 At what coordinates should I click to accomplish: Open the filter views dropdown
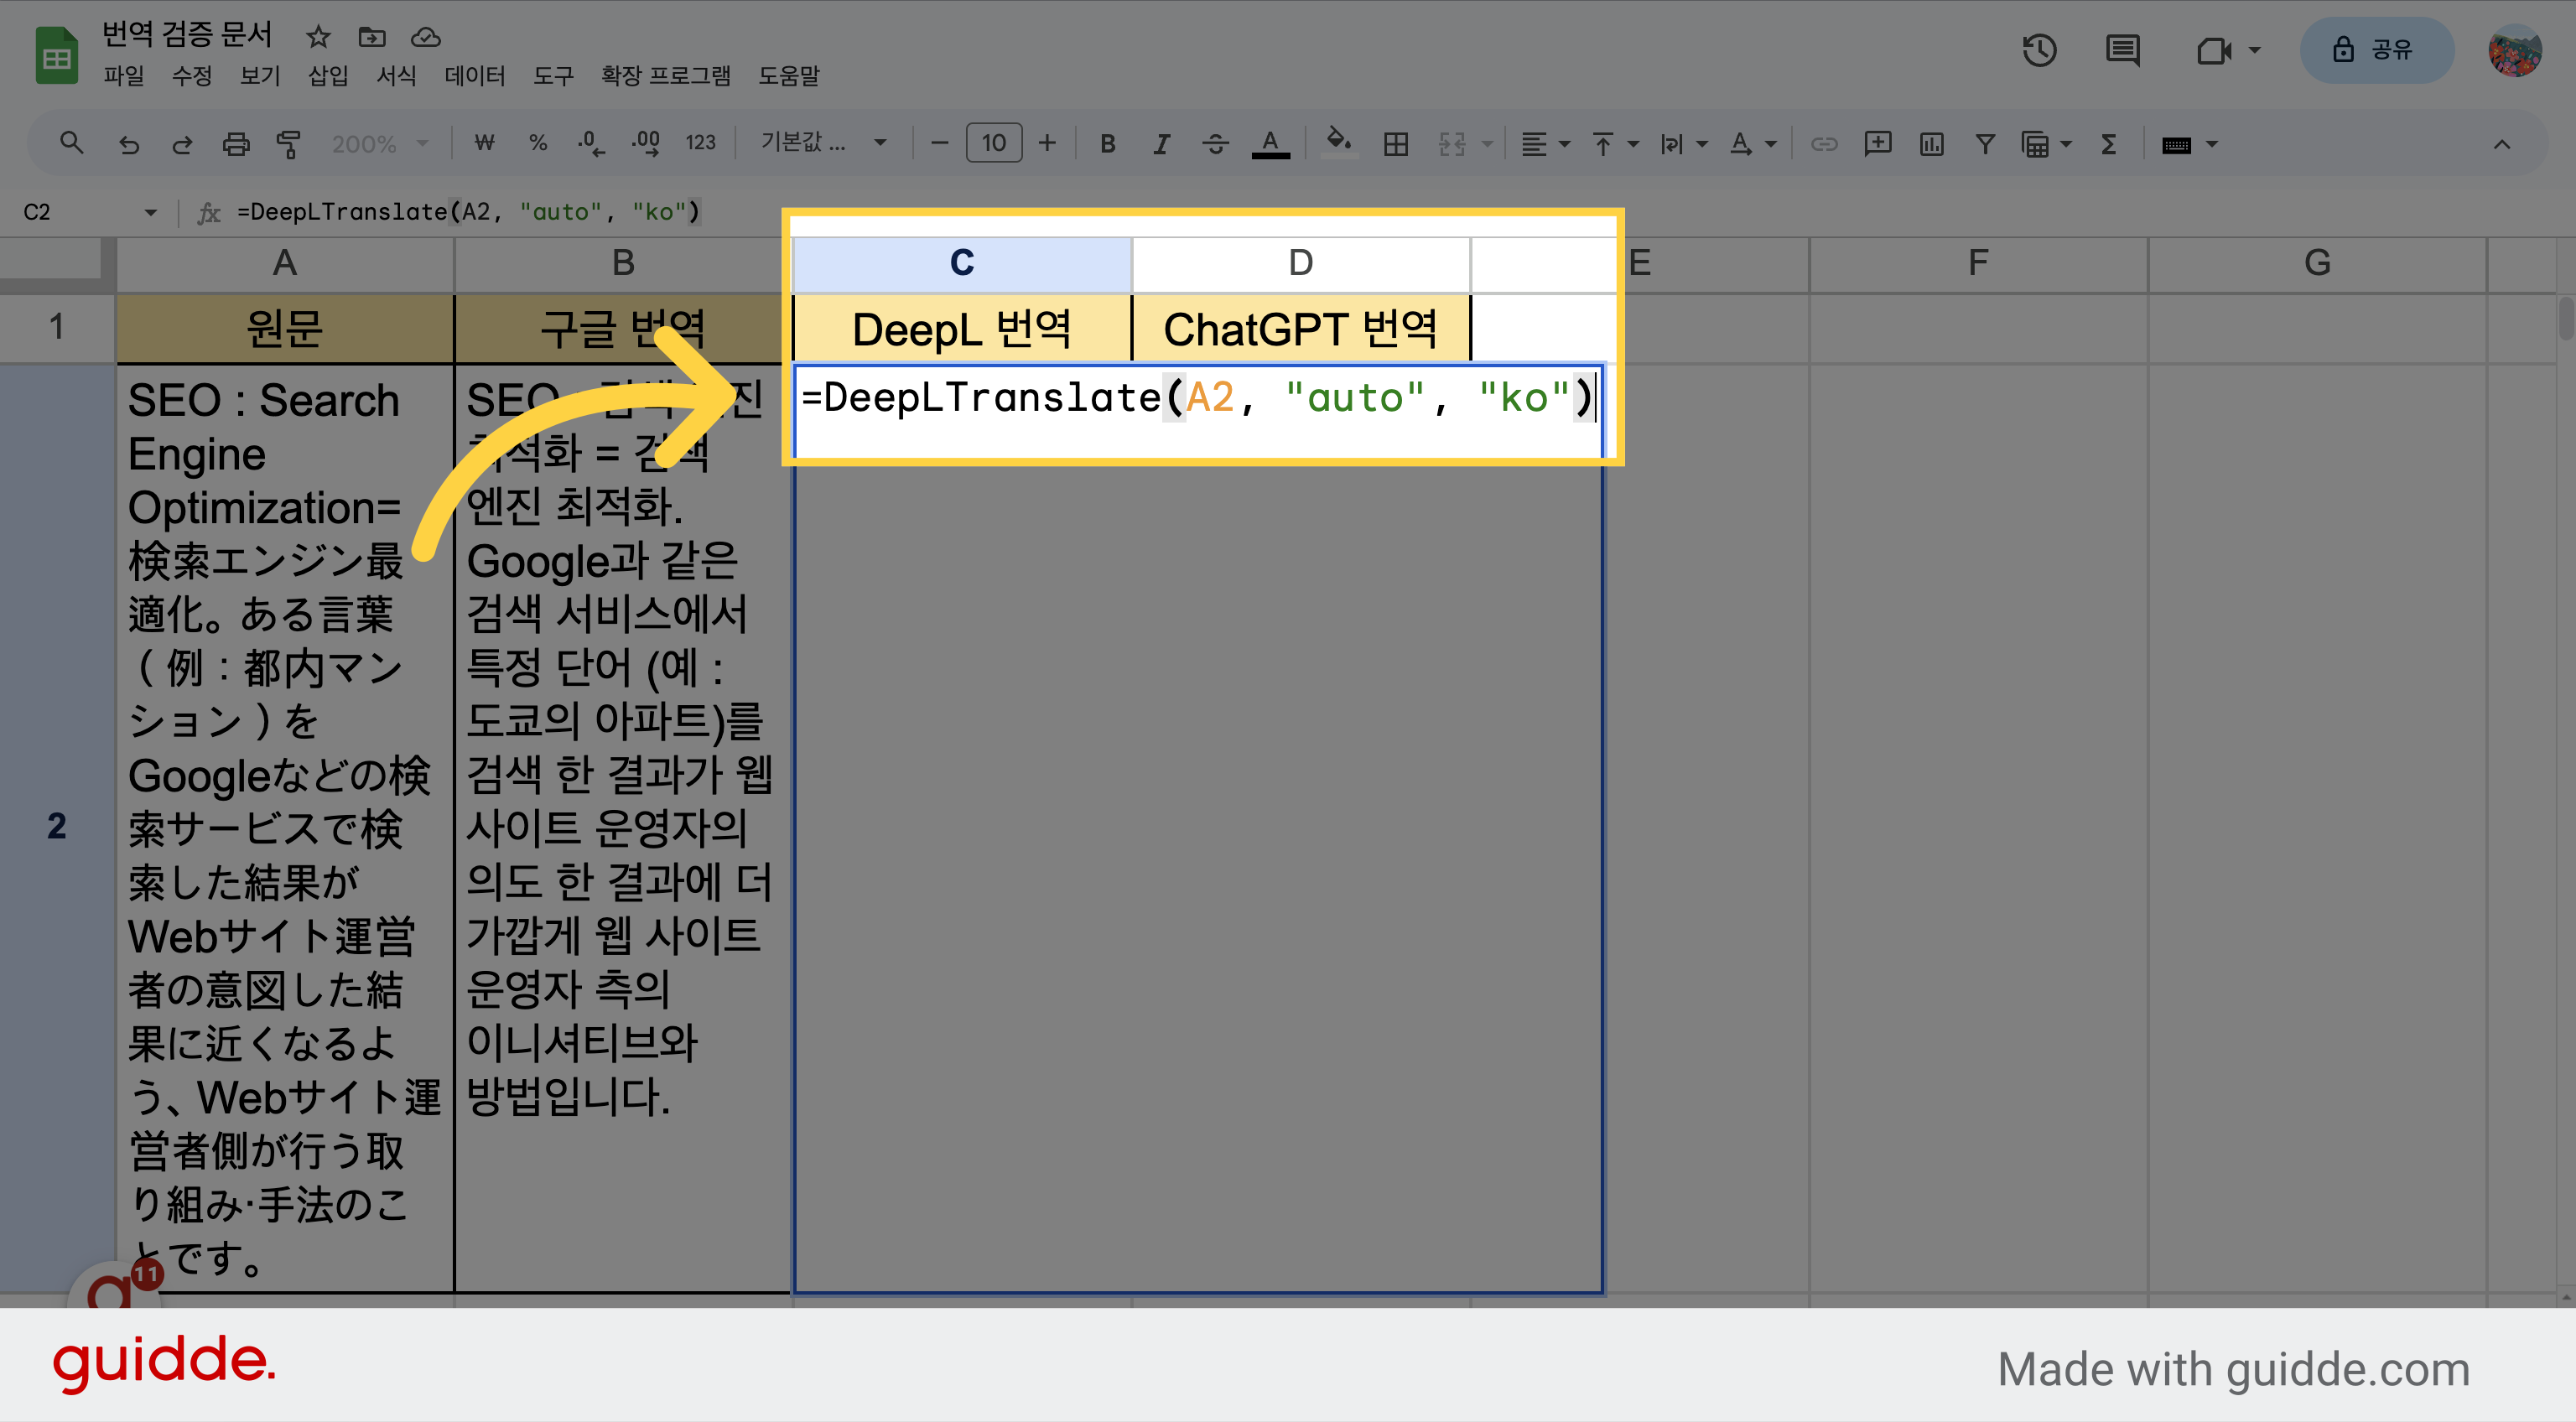(x=2046, y=144)
